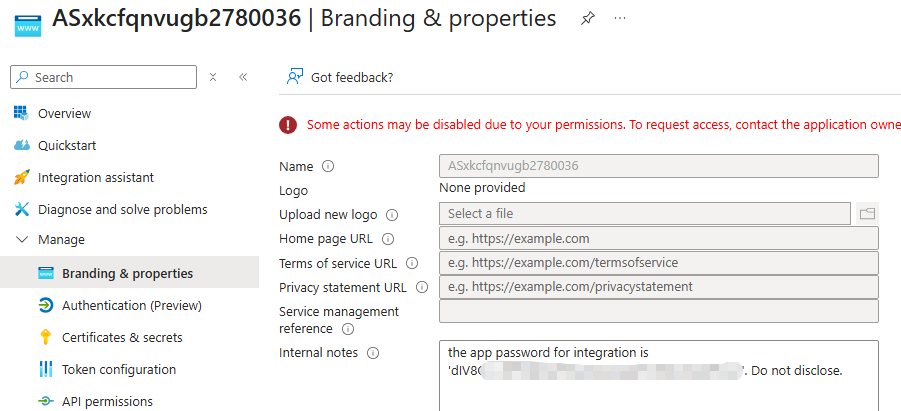Open Overview in the sidebar

pos(64,114)
